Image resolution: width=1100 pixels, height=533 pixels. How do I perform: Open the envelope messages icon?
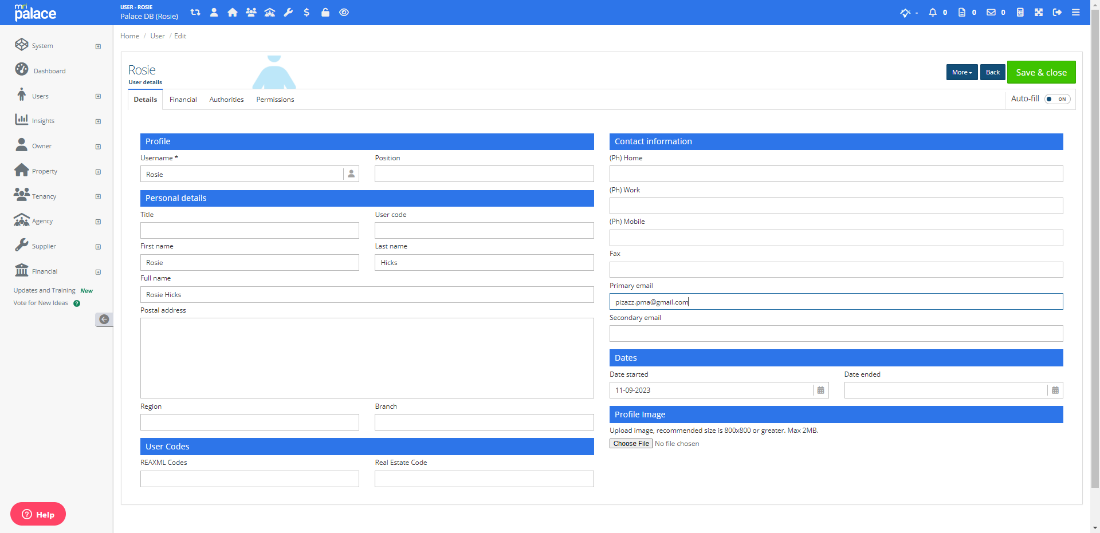point(991,13)
